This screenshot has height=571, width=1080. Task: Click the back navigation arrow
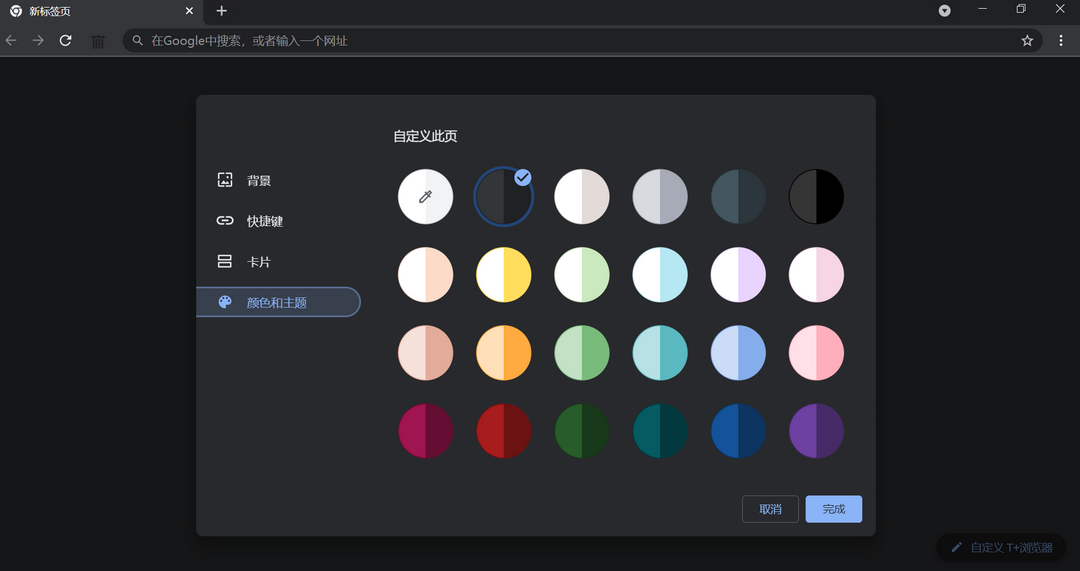click(x=11, y=41)
